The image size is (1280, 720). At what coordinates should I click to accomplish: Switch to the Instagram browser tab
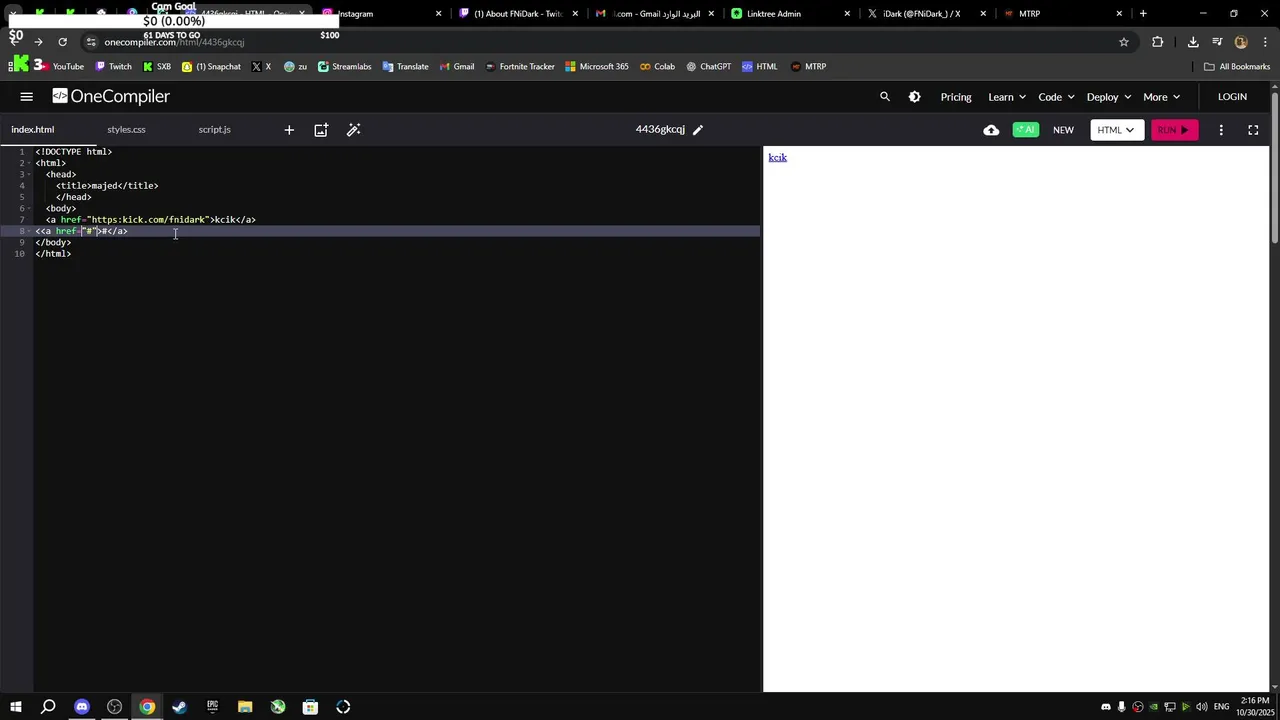[383, 14]
